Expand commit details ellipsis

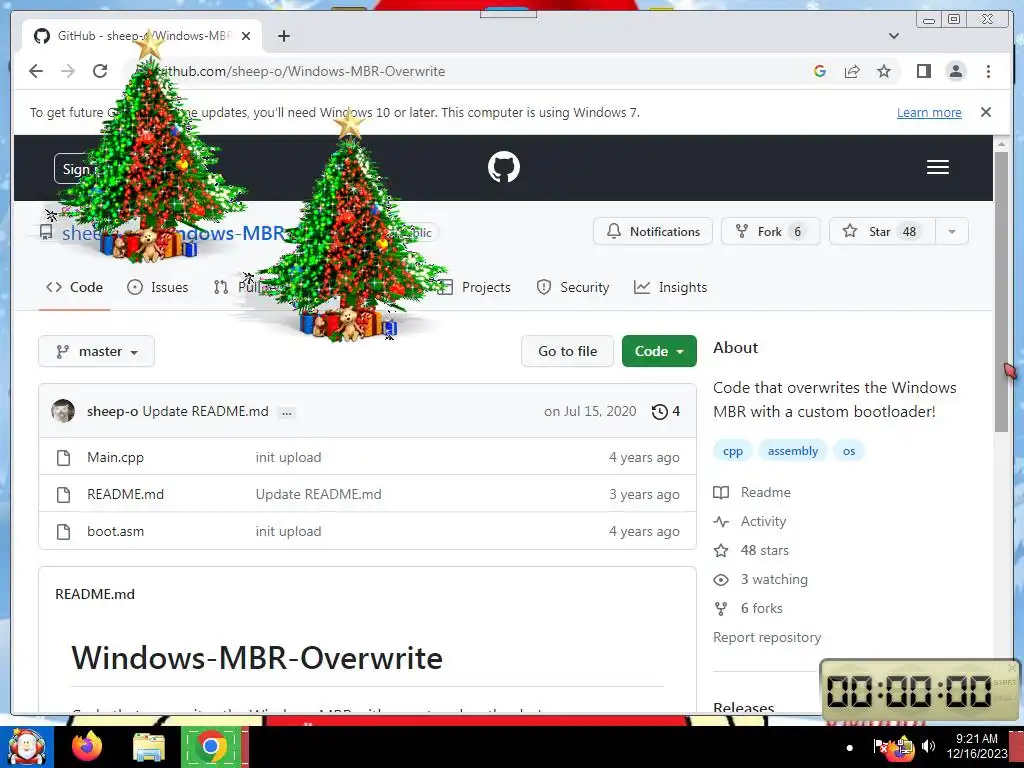[287, 412]
